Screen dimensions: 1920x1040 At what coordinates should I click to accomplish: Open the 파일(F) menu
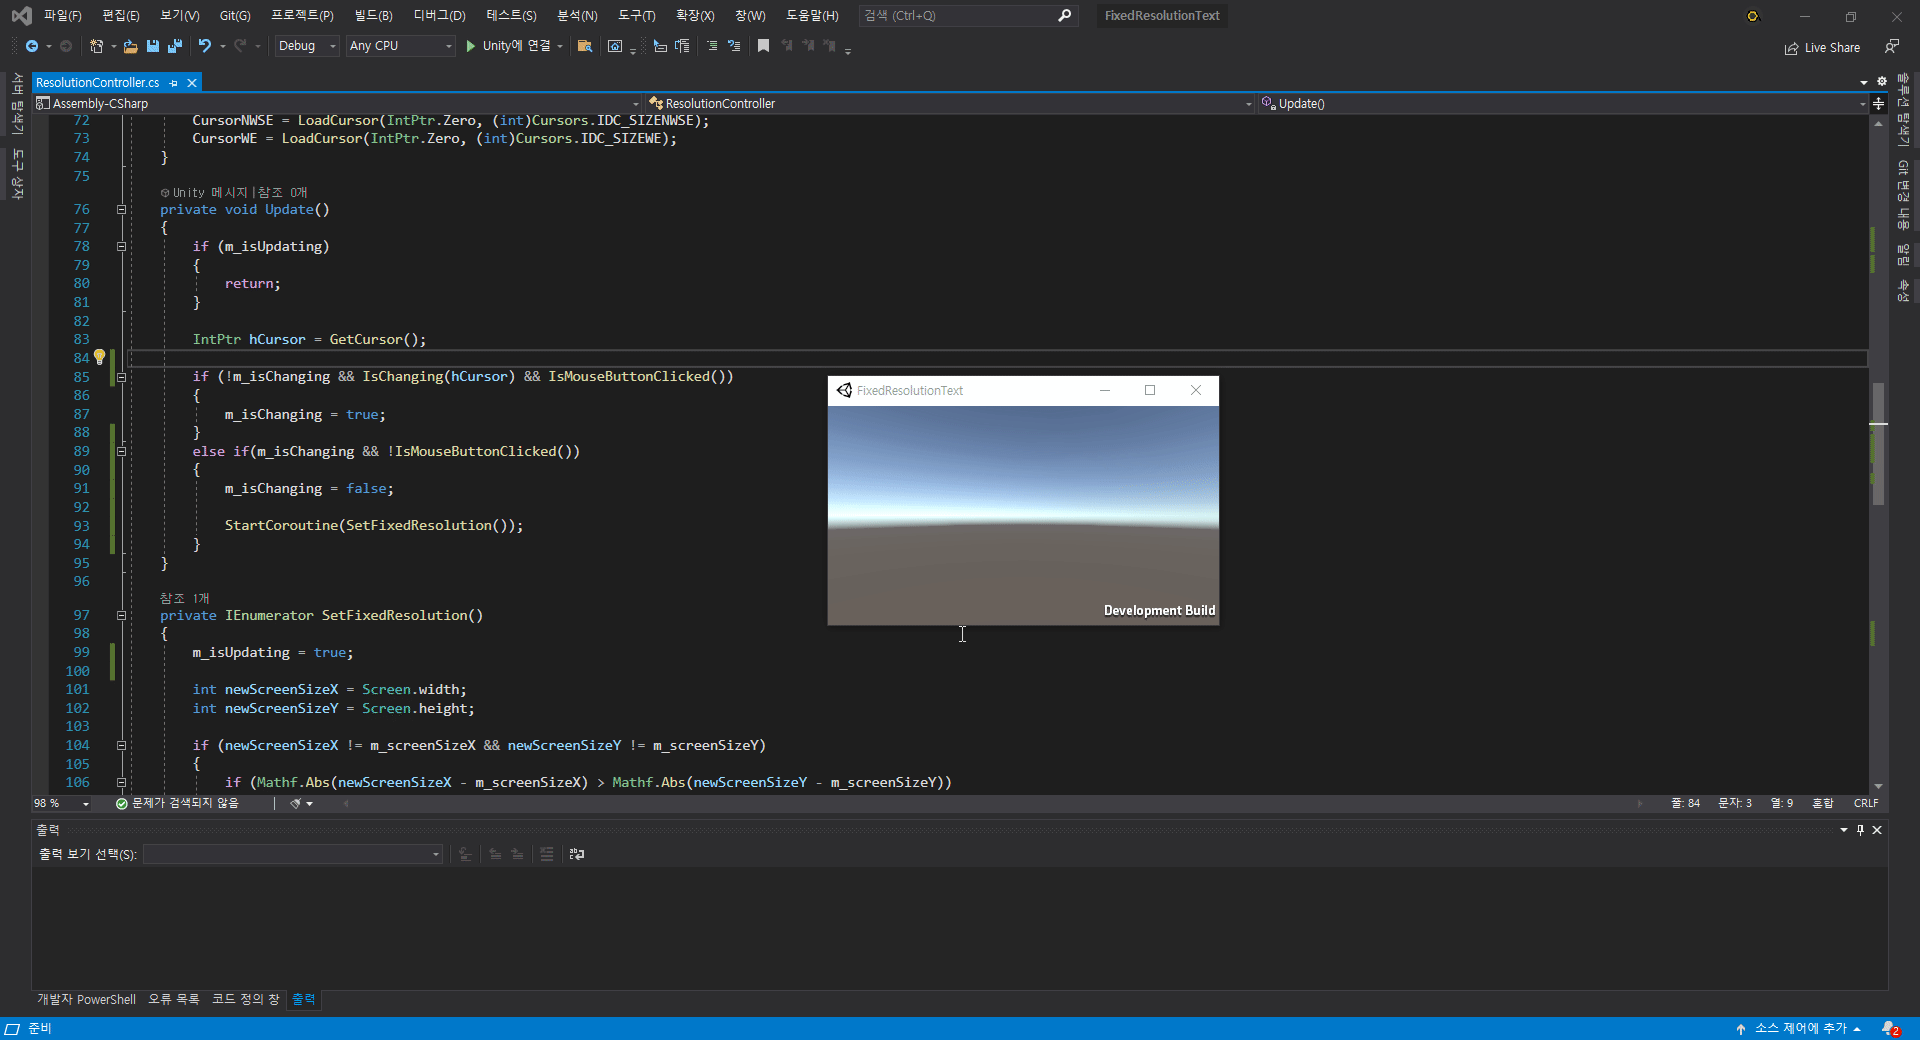coord(62,15)
